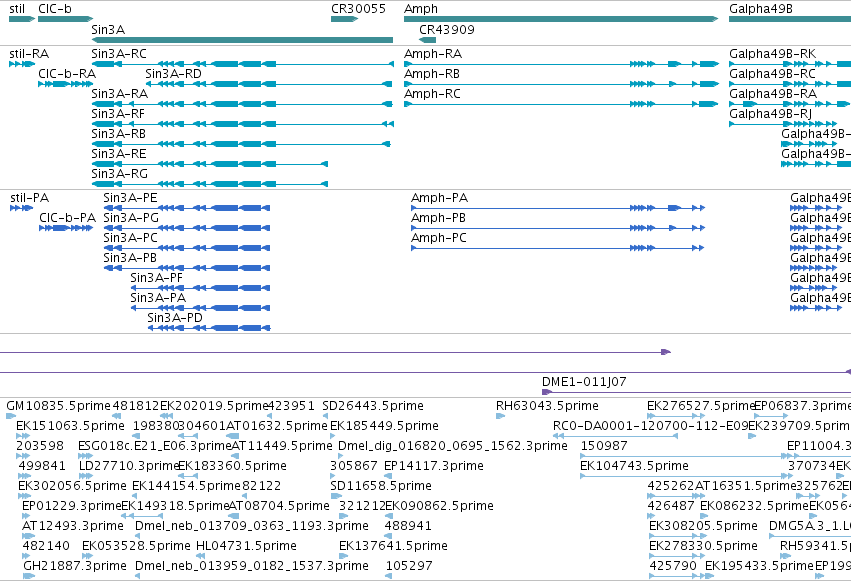Select the Galpha49B-RC transcript label

[772, 74]
